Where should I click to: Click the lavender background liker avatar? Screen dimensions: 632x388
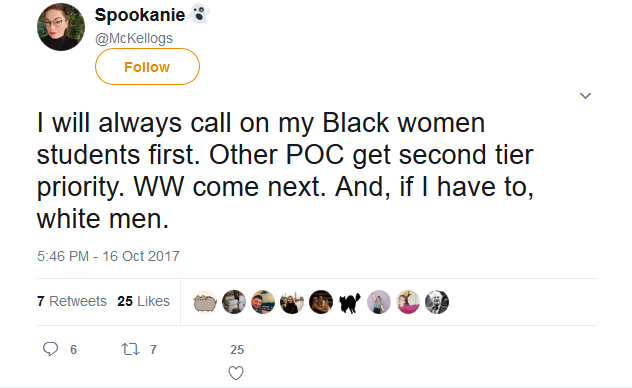pyautogui.click(x=379, y=302)
